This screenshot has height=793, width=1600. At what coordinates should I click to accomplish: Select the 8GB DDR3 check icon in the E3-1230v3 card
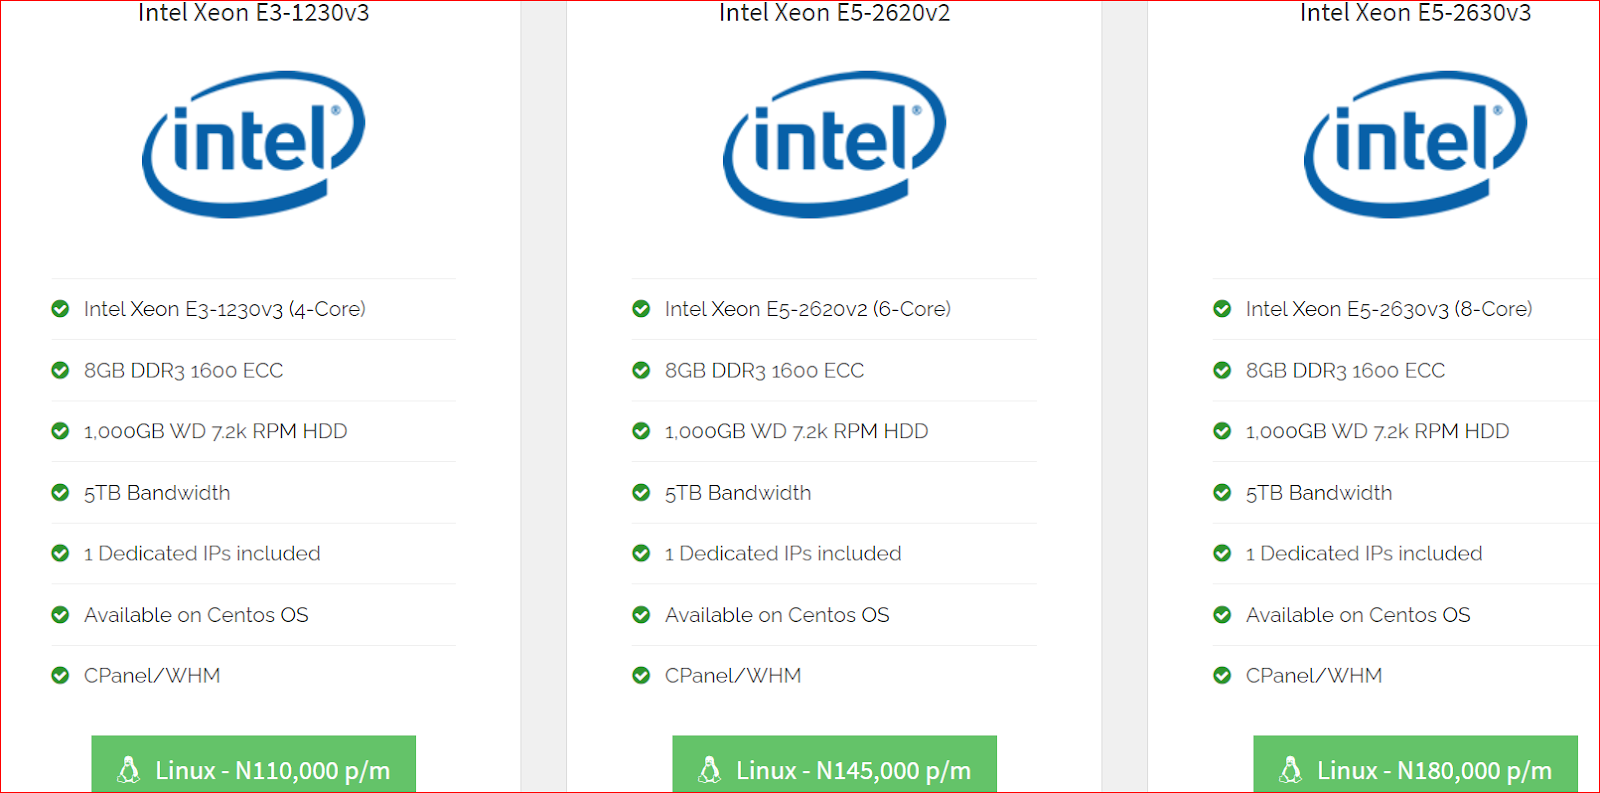coord(60,370)
